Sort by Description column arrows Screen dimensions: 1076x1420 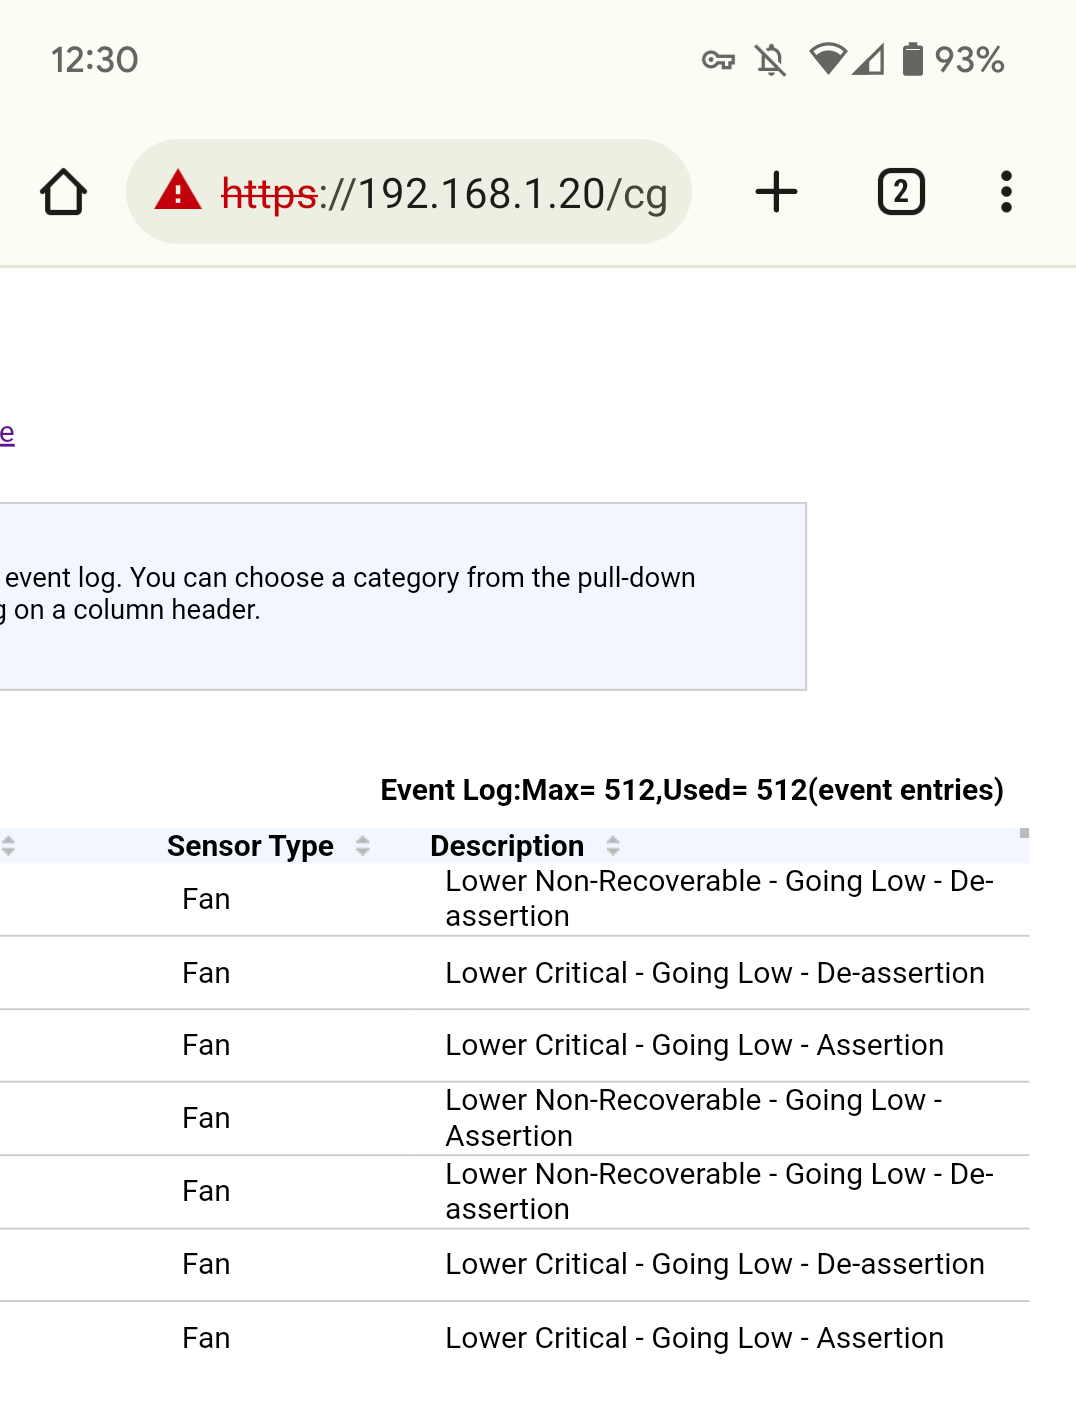coord(613,846)
